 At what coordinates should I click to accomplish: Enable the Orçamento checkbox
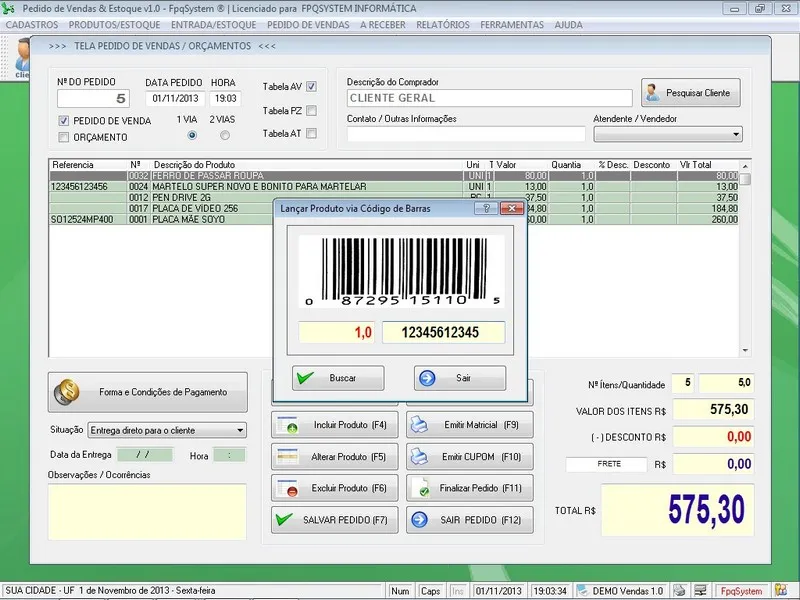64,138
